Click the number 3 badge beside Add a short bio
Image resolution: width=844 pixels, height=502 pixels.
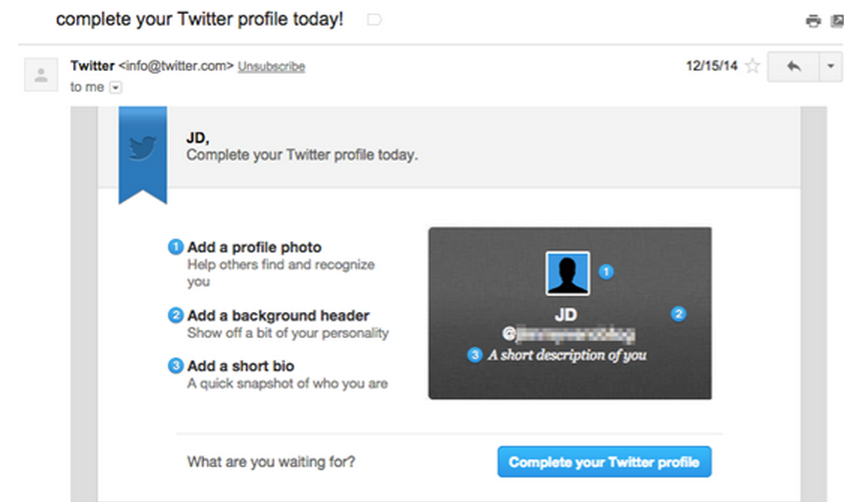(176, 366)
